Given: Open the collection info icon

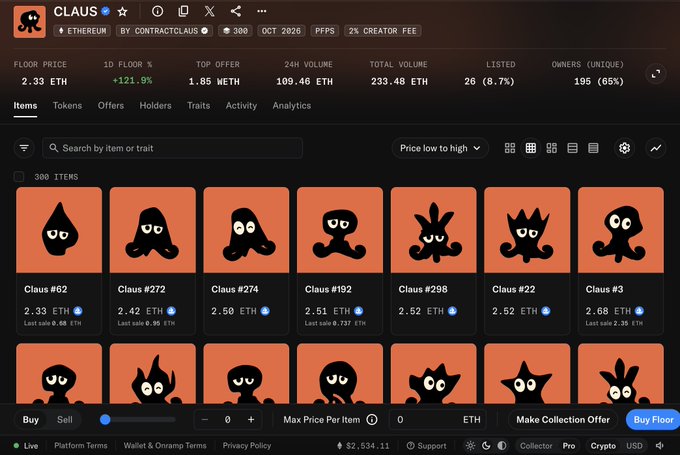Looking at the screenshot, I should tap(157, 11).
